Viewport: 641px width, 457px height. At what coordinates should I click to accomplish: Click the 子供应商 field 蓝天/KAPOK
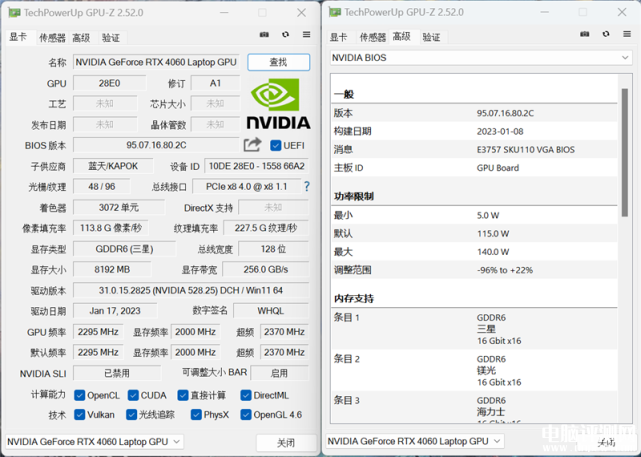click(113, 166)
